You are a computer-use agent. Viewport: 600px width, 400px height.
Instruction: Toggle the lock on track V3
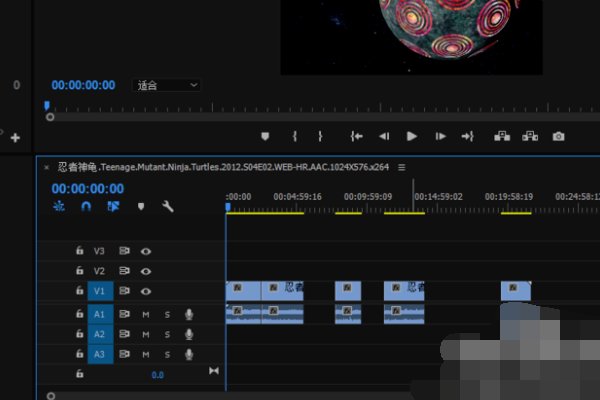(79, 252)
